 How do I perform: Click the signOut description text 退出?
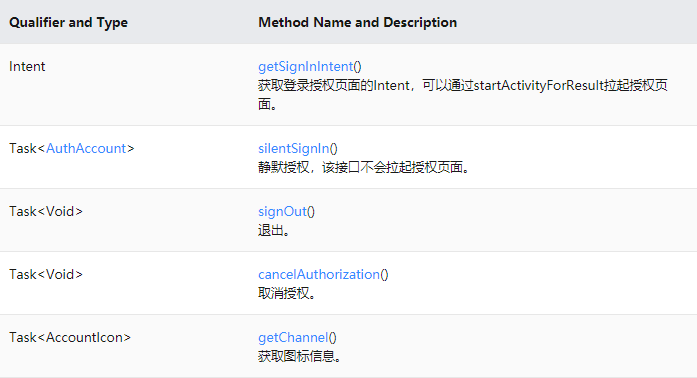[x=274, y=231]
